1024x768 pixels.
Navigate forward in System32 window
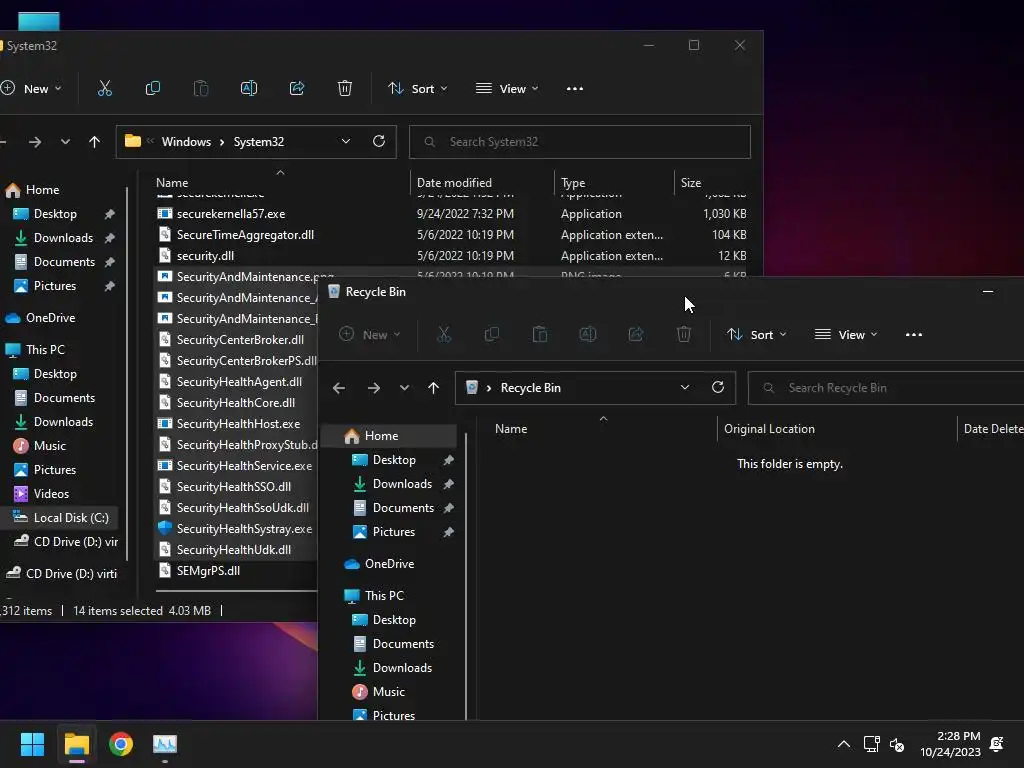point(35,142)
